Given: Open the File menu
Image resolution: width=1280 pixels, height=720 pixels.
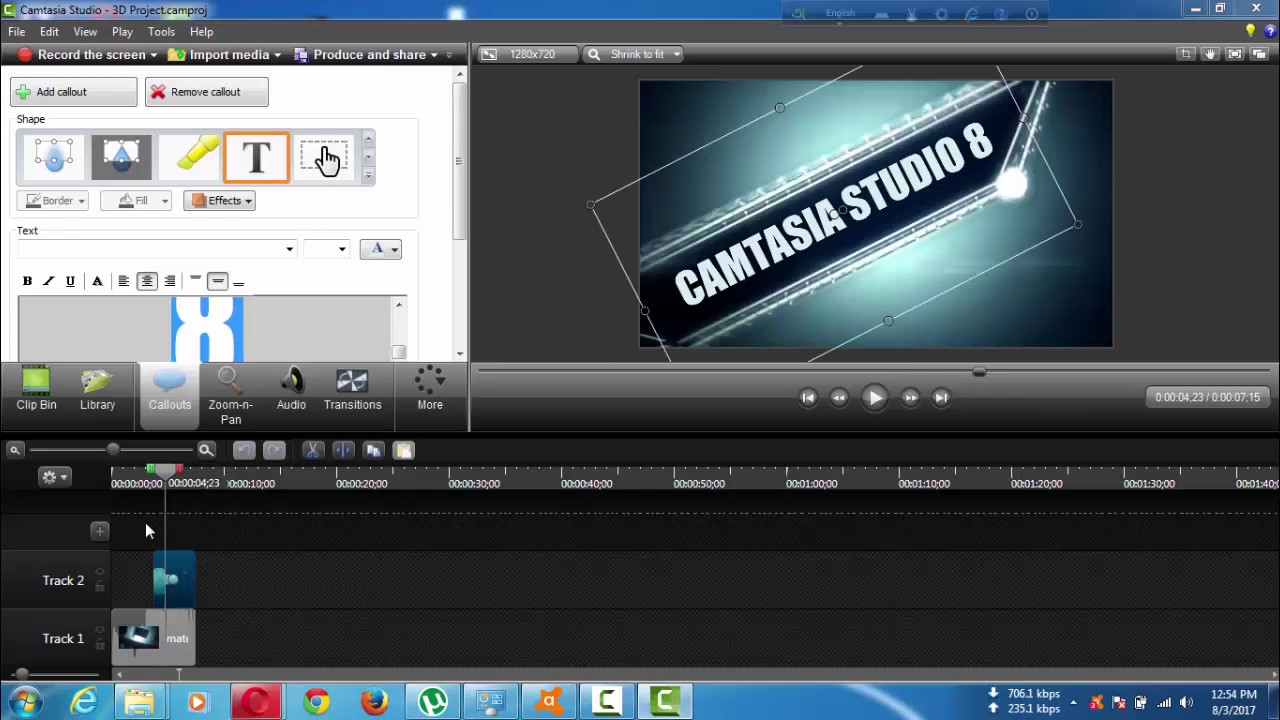Looking at the screenshot, I should point(17,31).
